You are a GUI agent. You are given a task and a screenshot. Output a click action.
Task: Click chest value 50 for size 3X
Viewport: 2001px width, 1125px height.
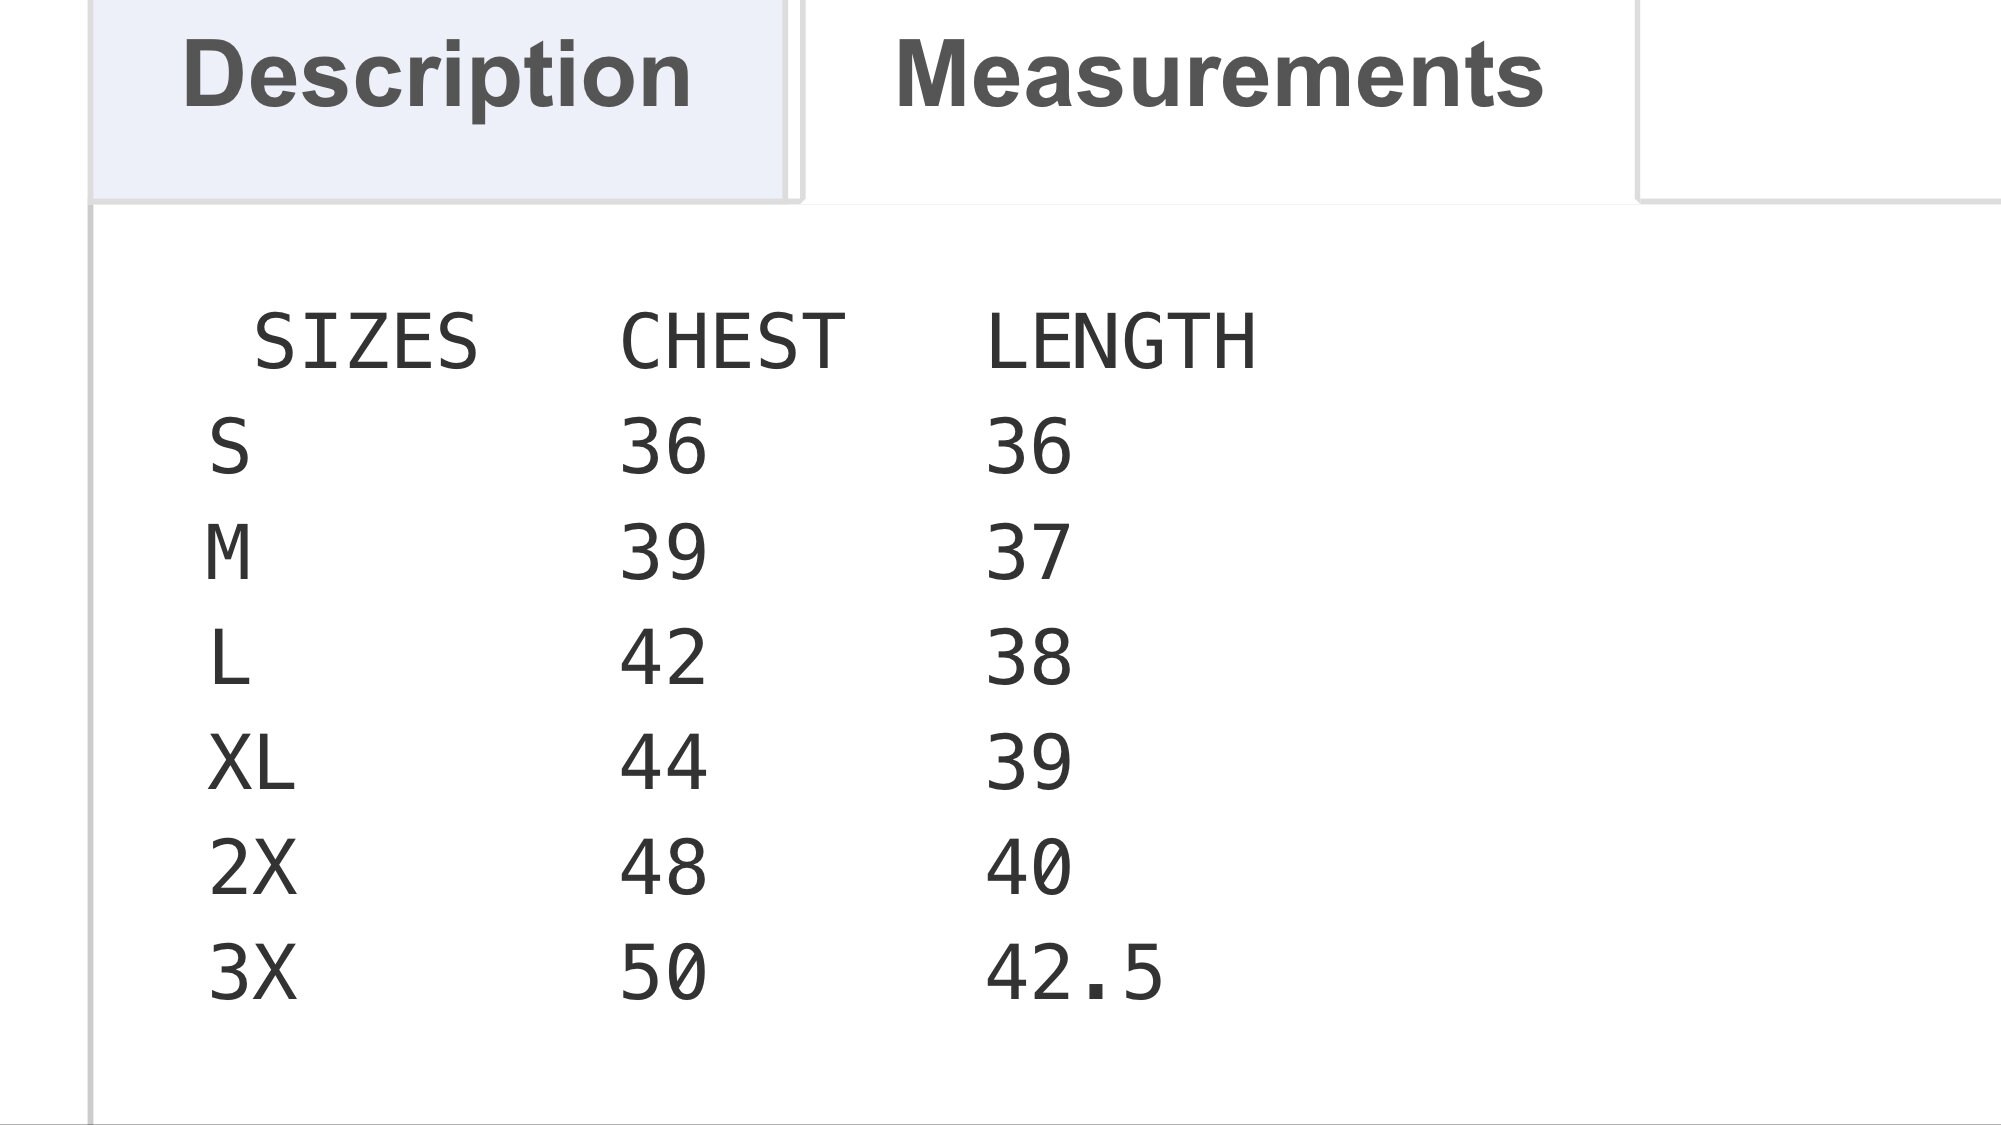tap(663, 973)
